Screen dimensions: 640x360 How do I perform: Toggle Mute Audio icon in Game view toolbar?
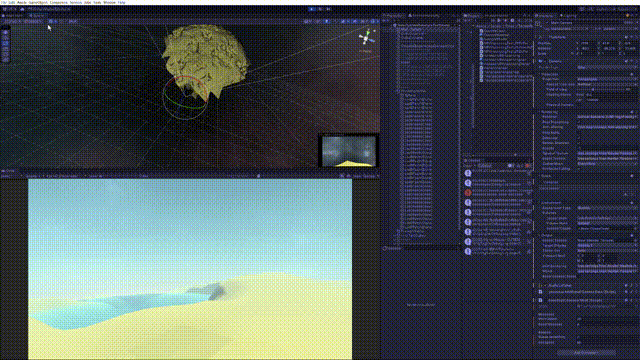click(x=342, y=176)
